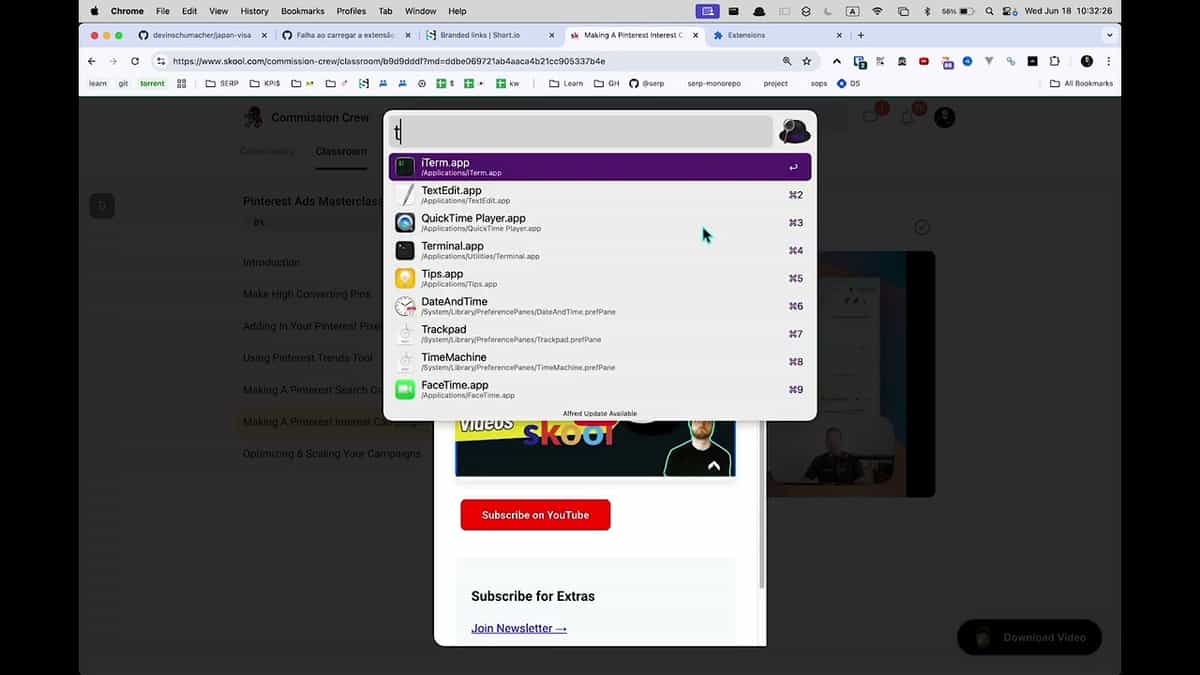Open the Trackpad preference pane result
Screen dimensions: 1200x675
[598, 333]
